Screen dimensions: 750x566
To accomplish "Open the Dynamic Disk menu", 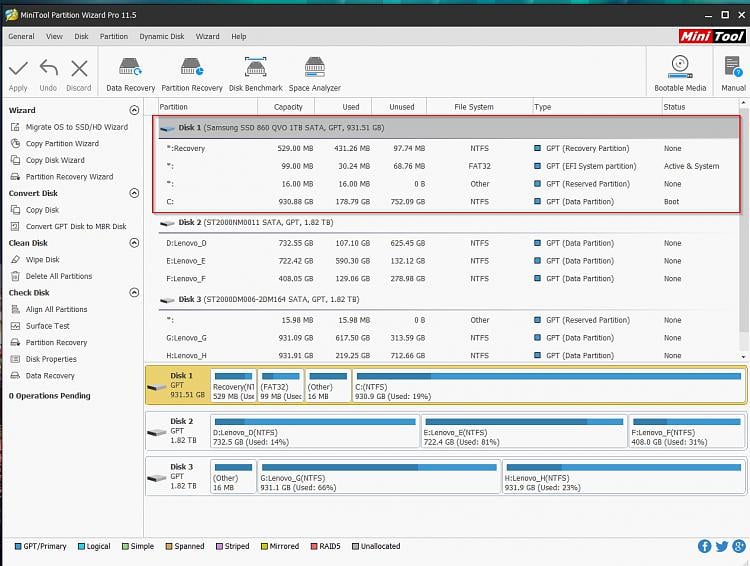I will [x=161, y=36].
